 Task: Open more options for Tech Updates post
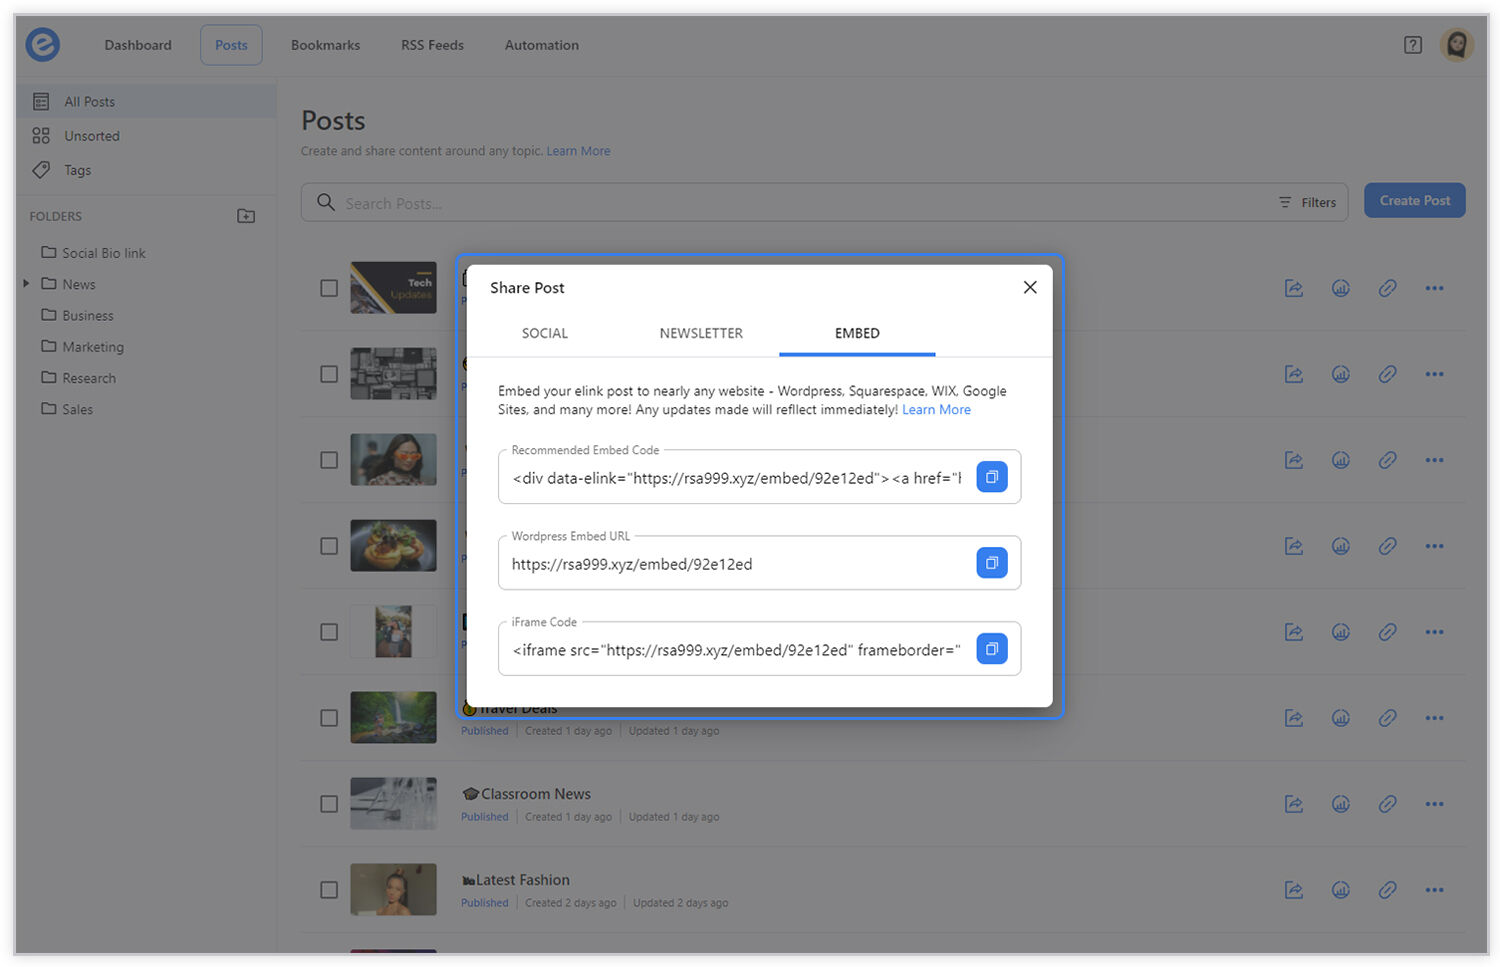click(1434, 288)
